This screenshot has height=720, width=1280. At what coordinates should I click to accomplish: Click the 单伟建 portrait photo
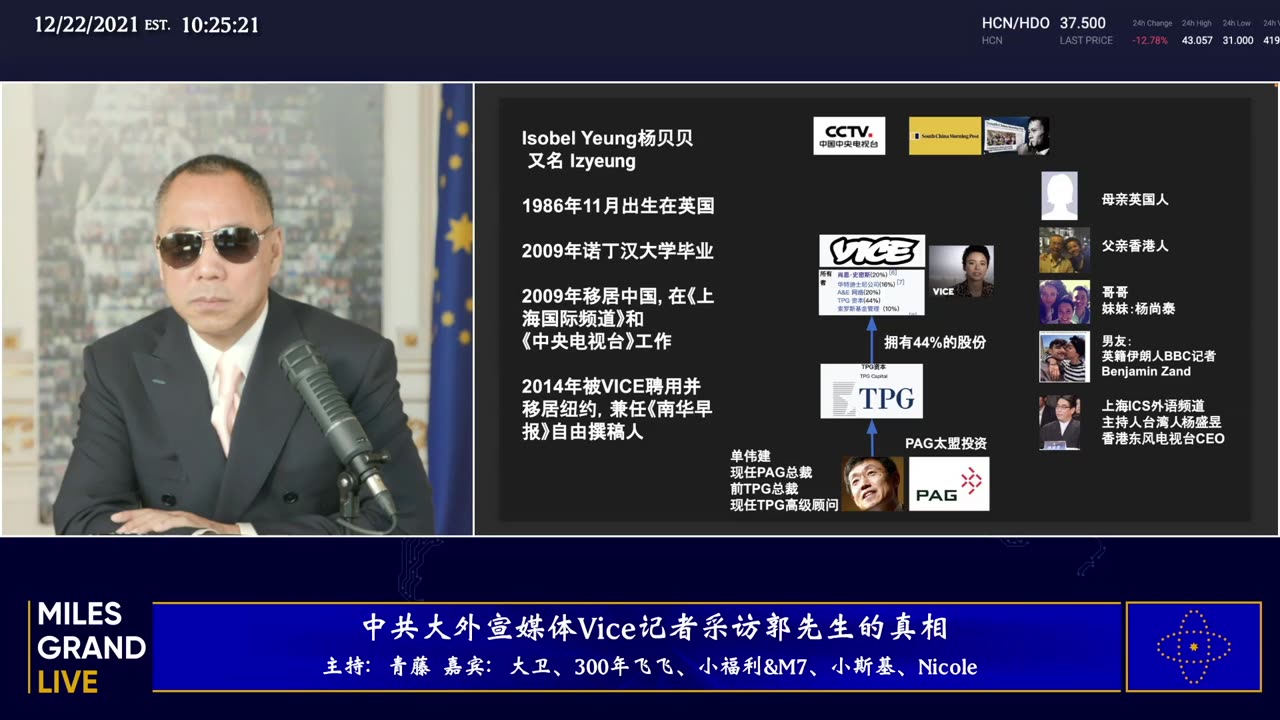(x=872, y=484)
